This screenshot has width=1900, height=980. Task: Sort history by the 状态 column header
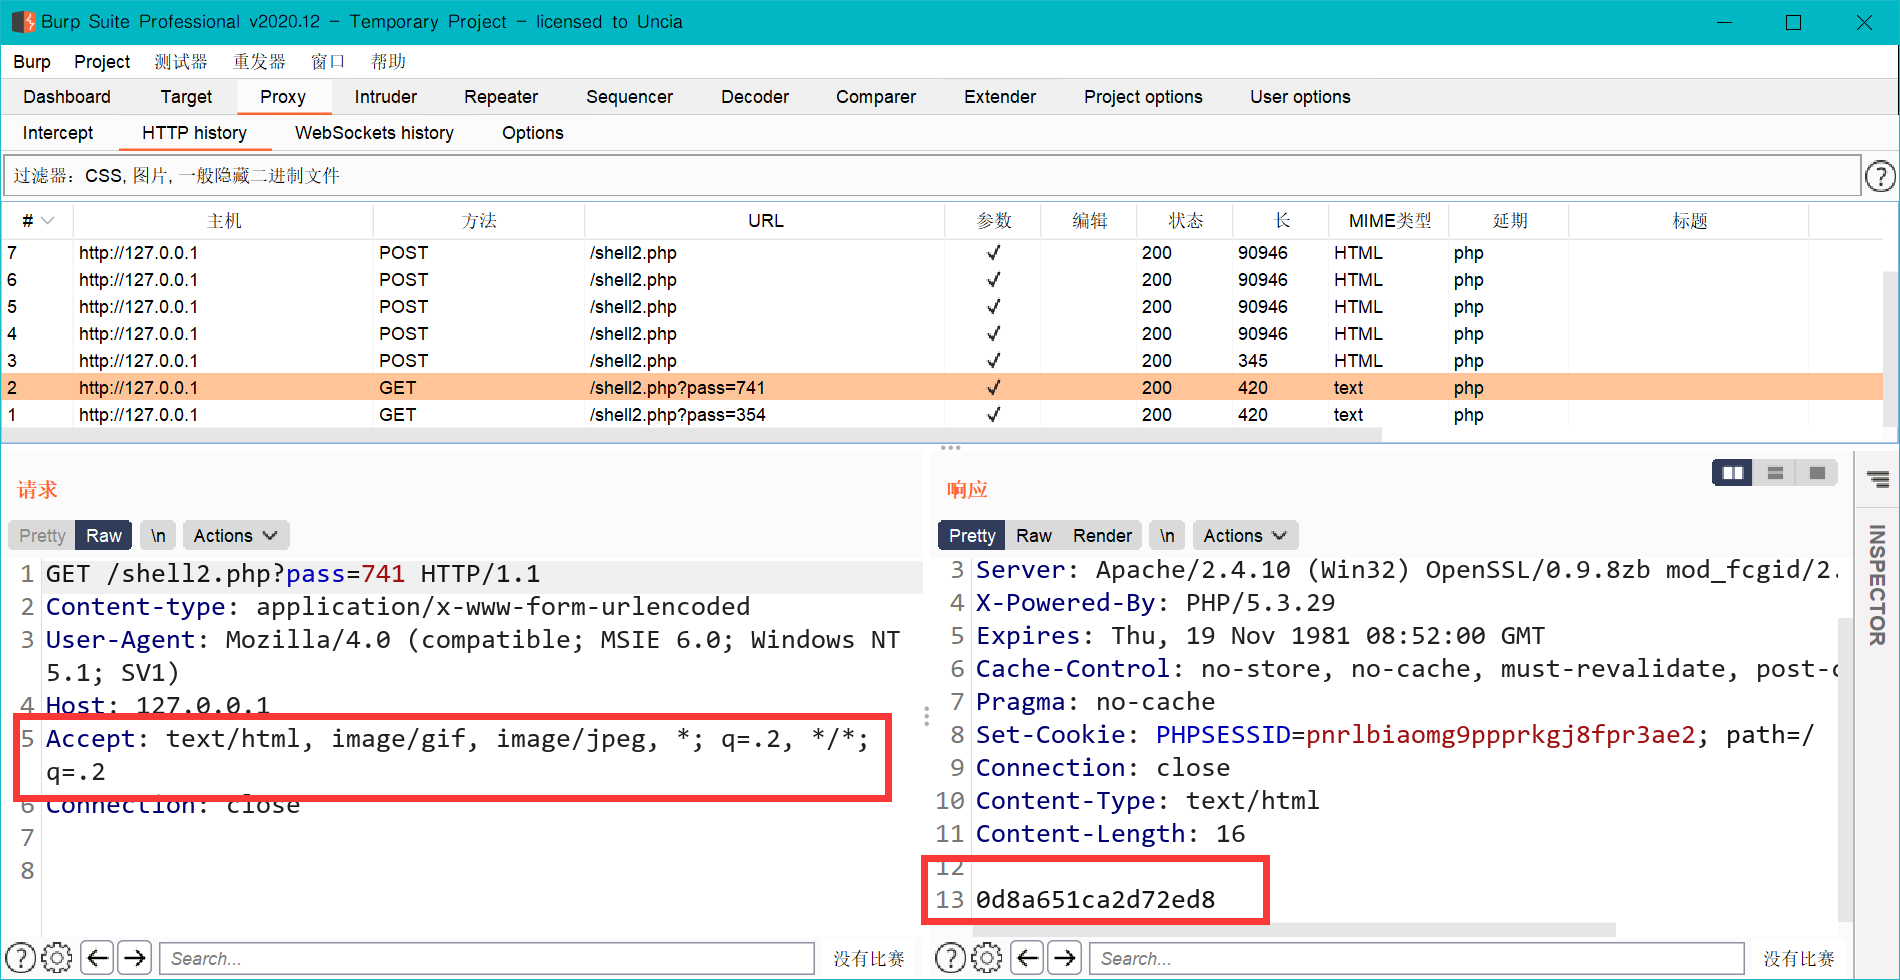pyautogui.click(x=1186, y=221)
